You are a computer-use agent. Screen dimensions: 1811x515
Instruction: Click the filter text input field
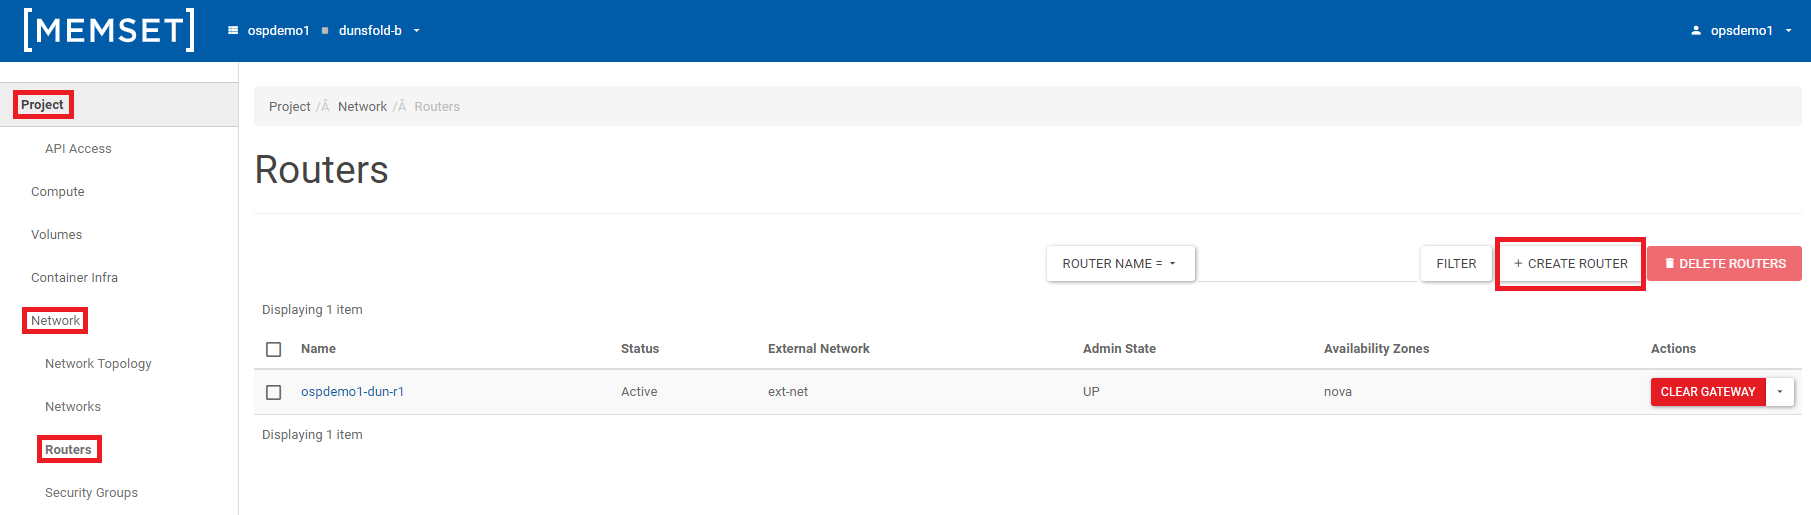pos(1307,264)
